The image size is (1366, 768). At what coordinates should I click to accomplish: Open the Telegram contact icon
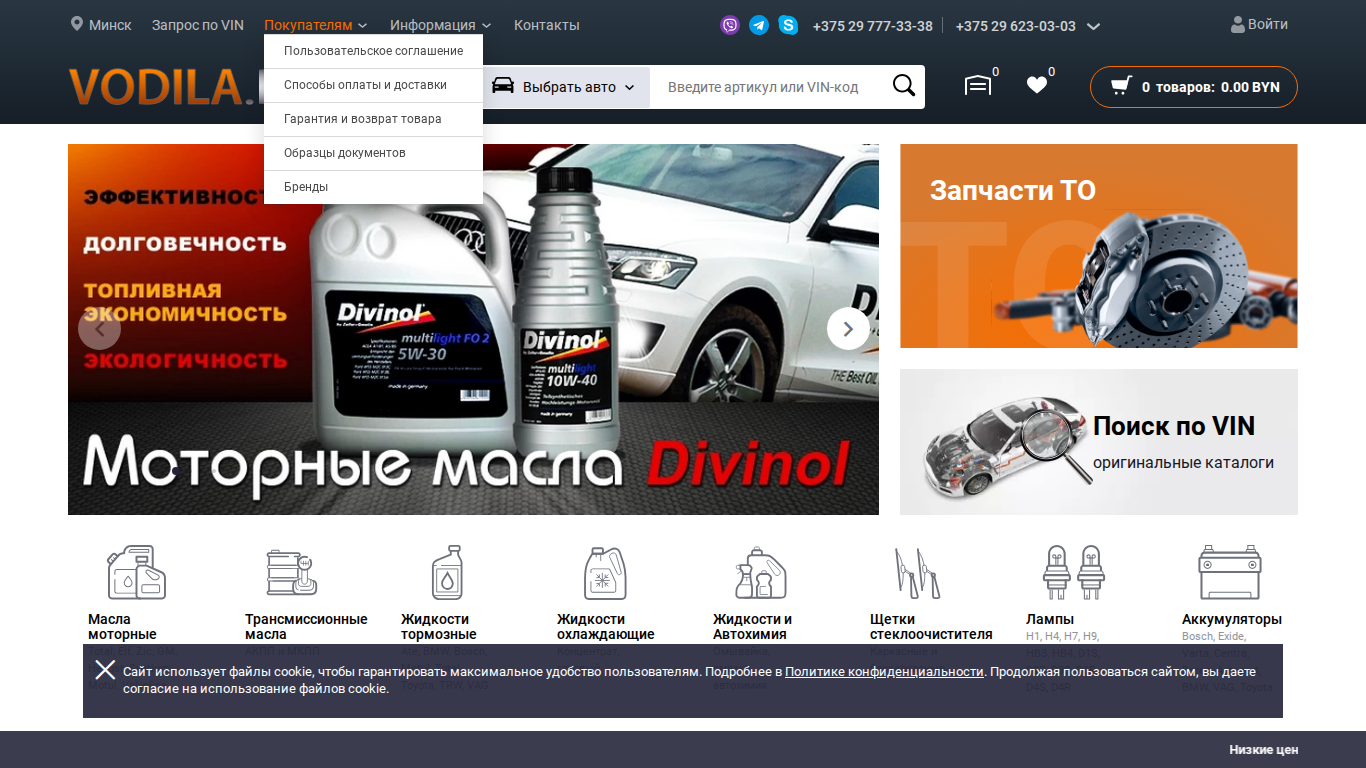[759, 26]
